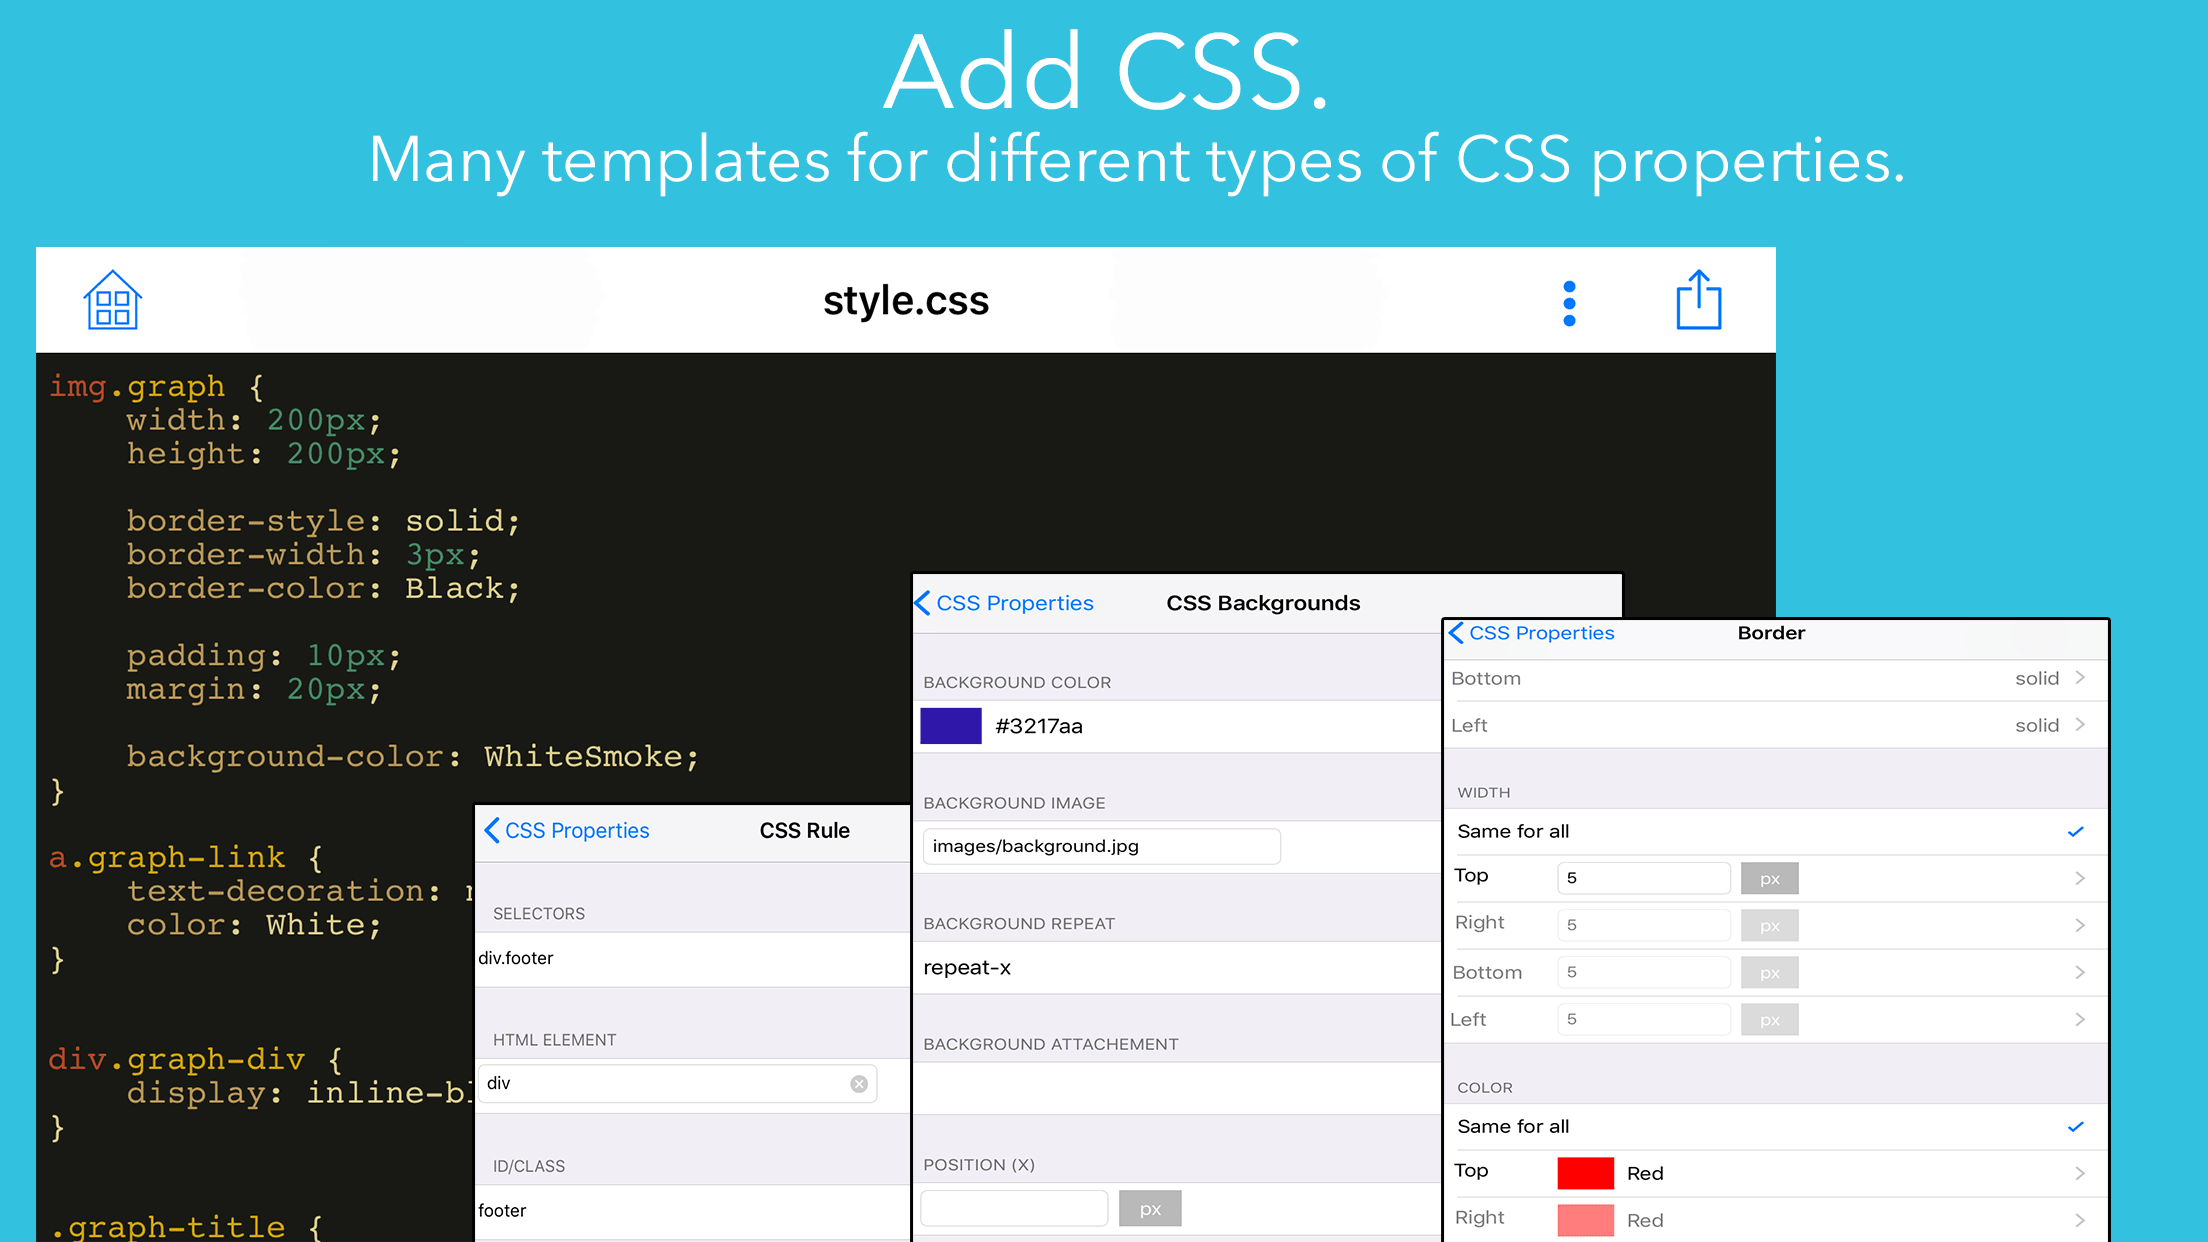Open Top Red color row chevron
The image size is (2208, 1242).
tap(2080, 1173)
